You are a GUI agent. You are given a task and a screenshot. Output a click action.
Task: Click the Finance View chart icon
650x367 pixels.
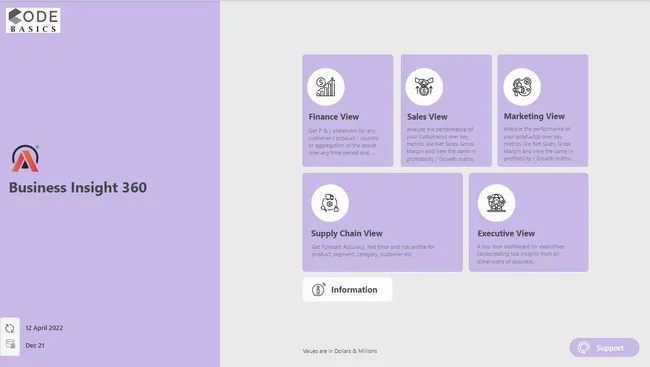coord(326,87)
